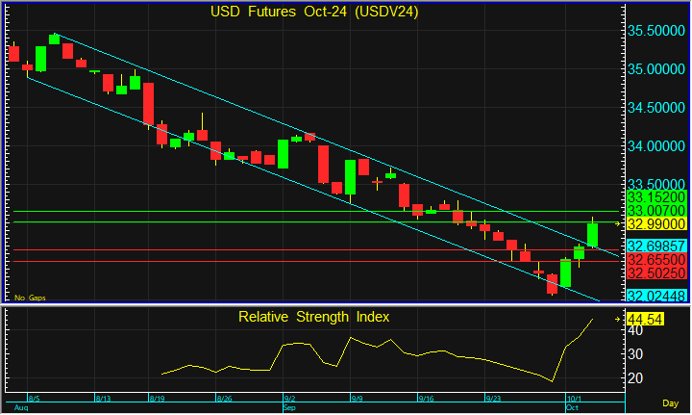Click the cyan 32.69857 channel price label
This screenshot has width=692, height=415.
coord(656,246)
